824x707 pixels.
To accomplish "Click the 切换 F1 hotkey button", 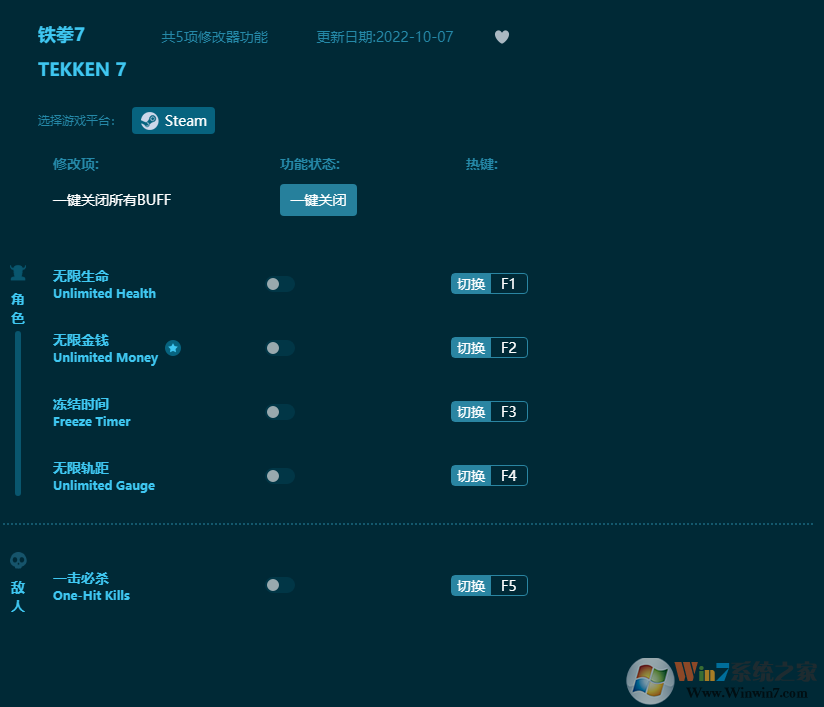I will (x=489, y=284).
